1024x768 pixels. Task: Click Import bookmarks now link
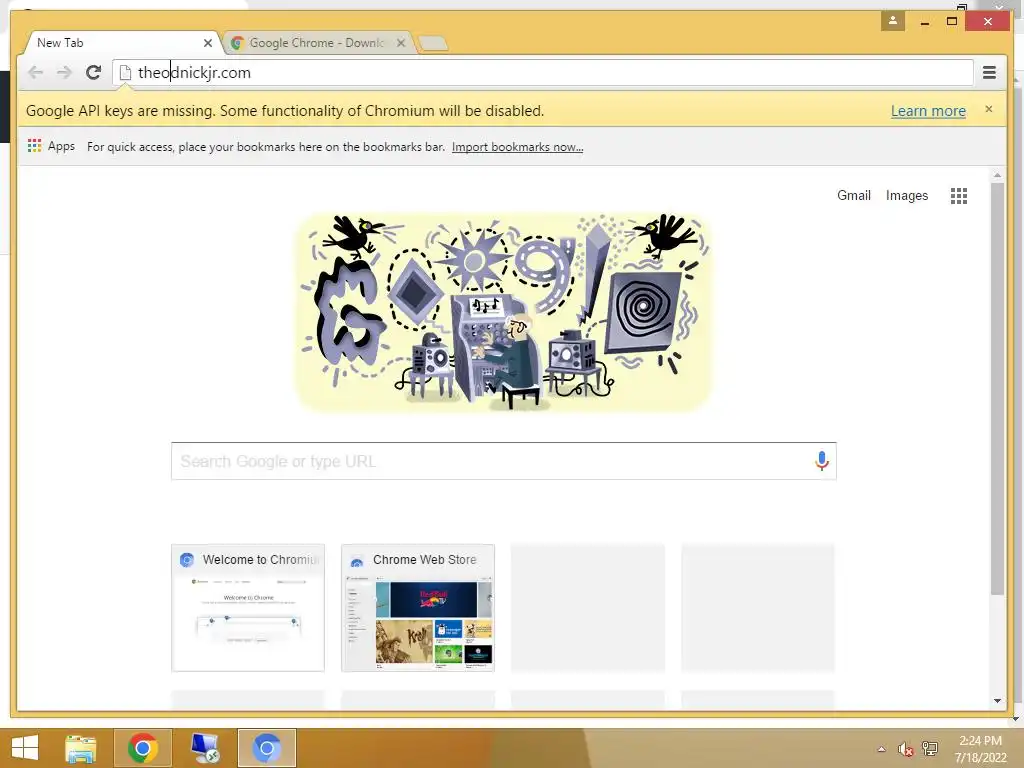click(517, 147)
